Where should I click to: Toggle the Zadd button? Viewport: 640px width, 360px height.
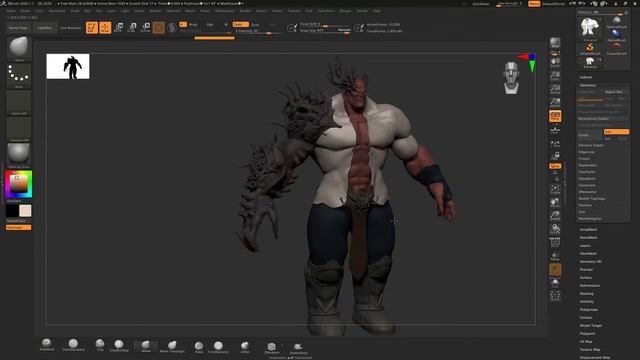coord(240,24)
